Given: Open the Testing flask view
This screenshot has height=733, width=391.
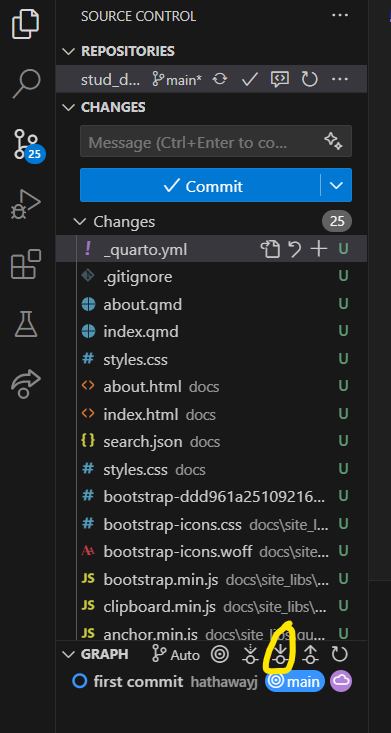Looking at the screenshot, I should tap(26, 324).
